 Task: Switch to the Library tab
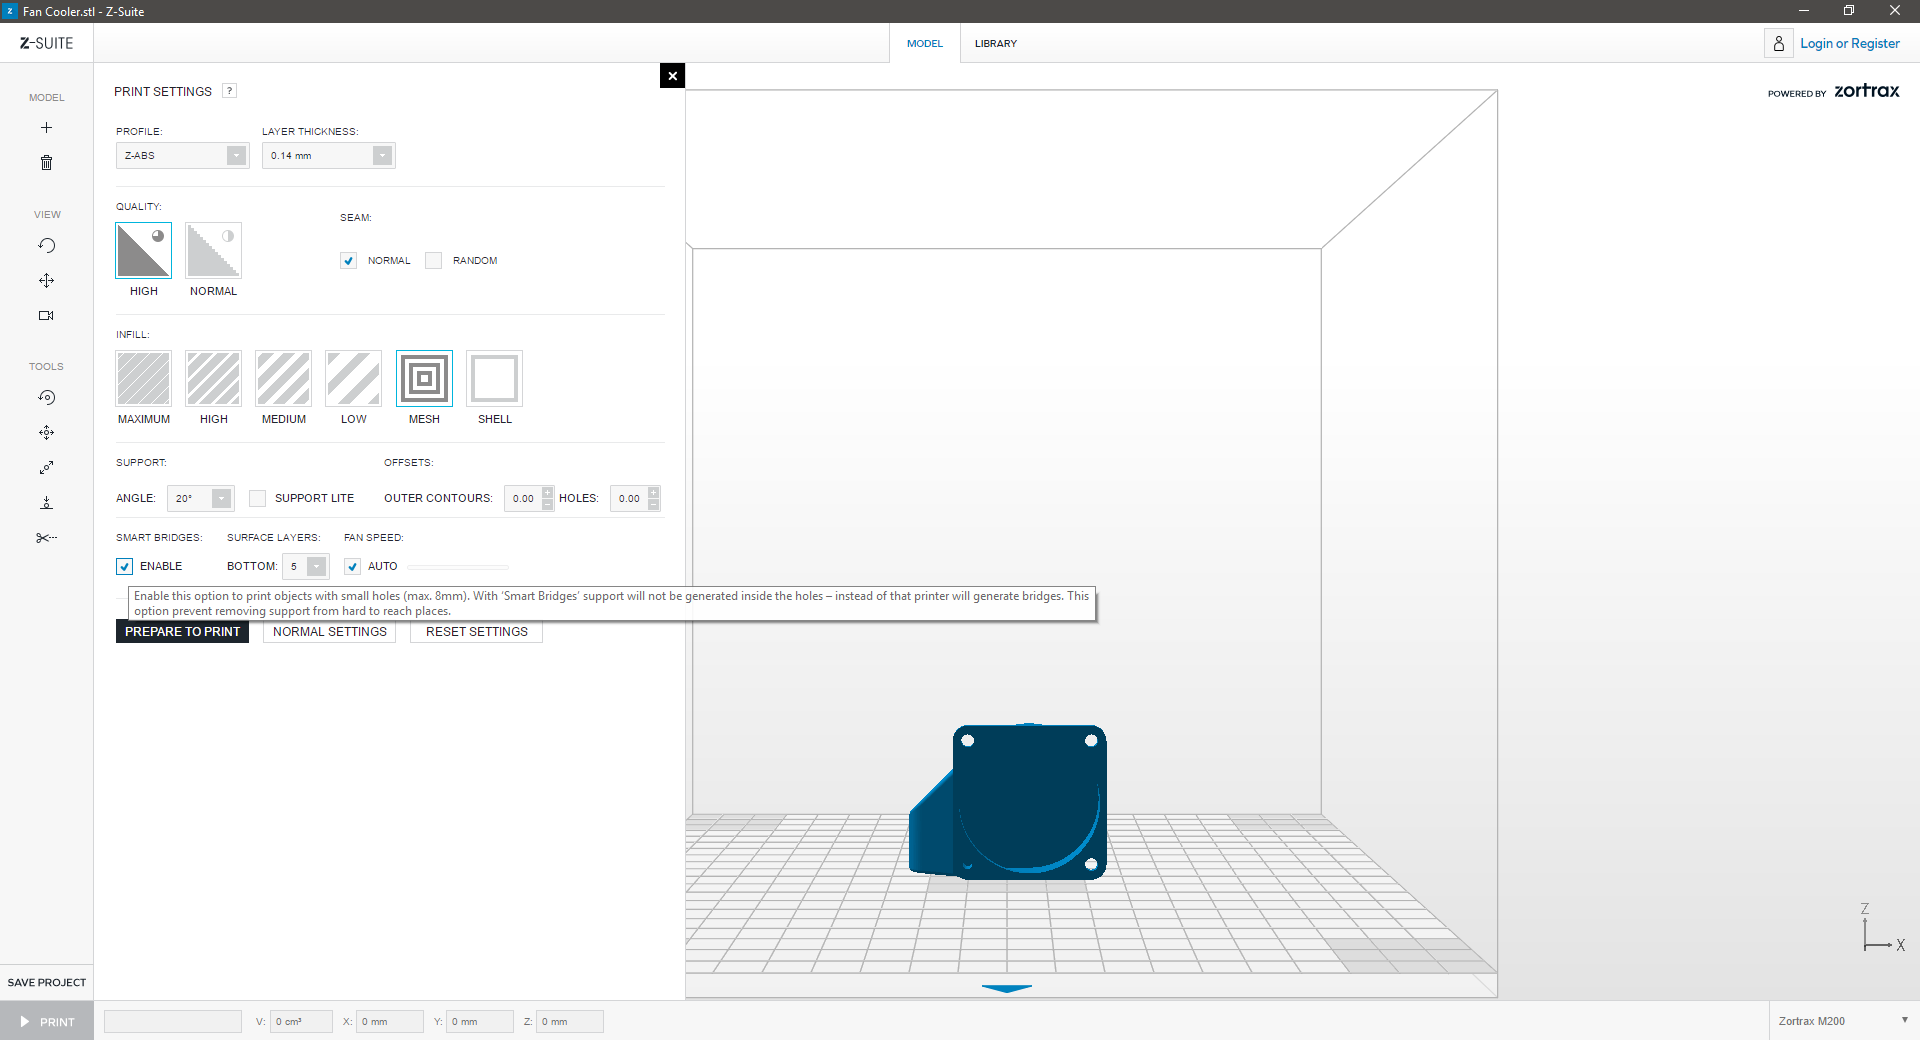click(x=995, y=44)
